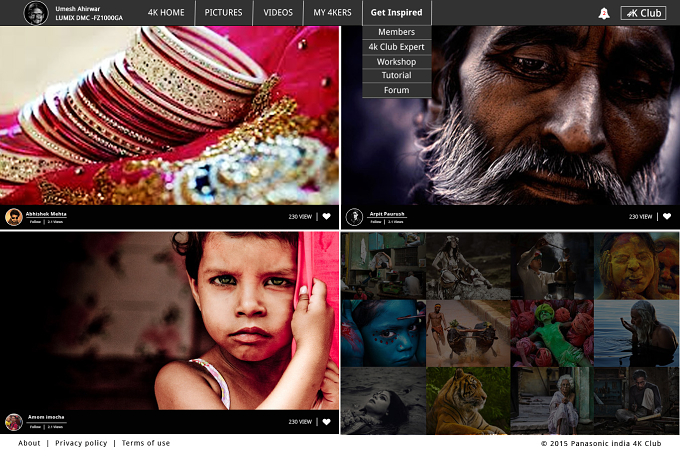The height and width of the screenshot is (457, 680).
Task: Like the child portrait with heart icon
Action: (327, 421)
